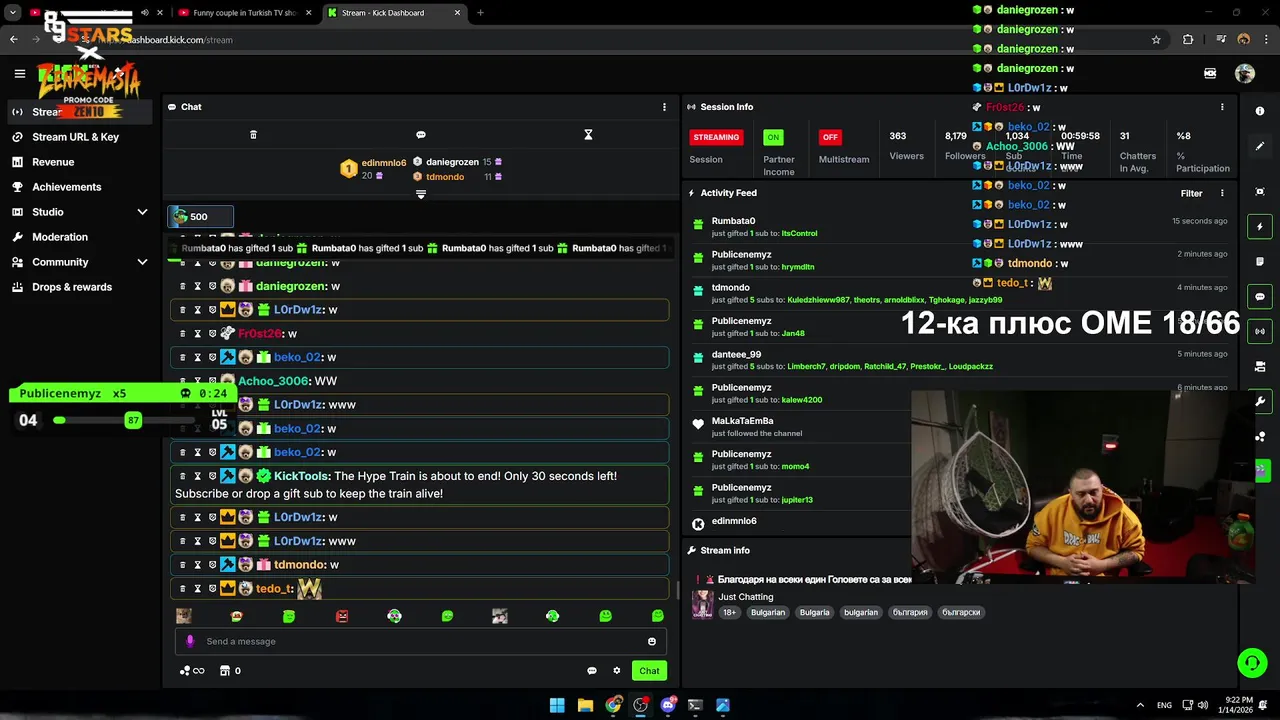Delete tedo_t's message with trash icon
Viewport: 1280px width, 720px height.
point(182,589)
